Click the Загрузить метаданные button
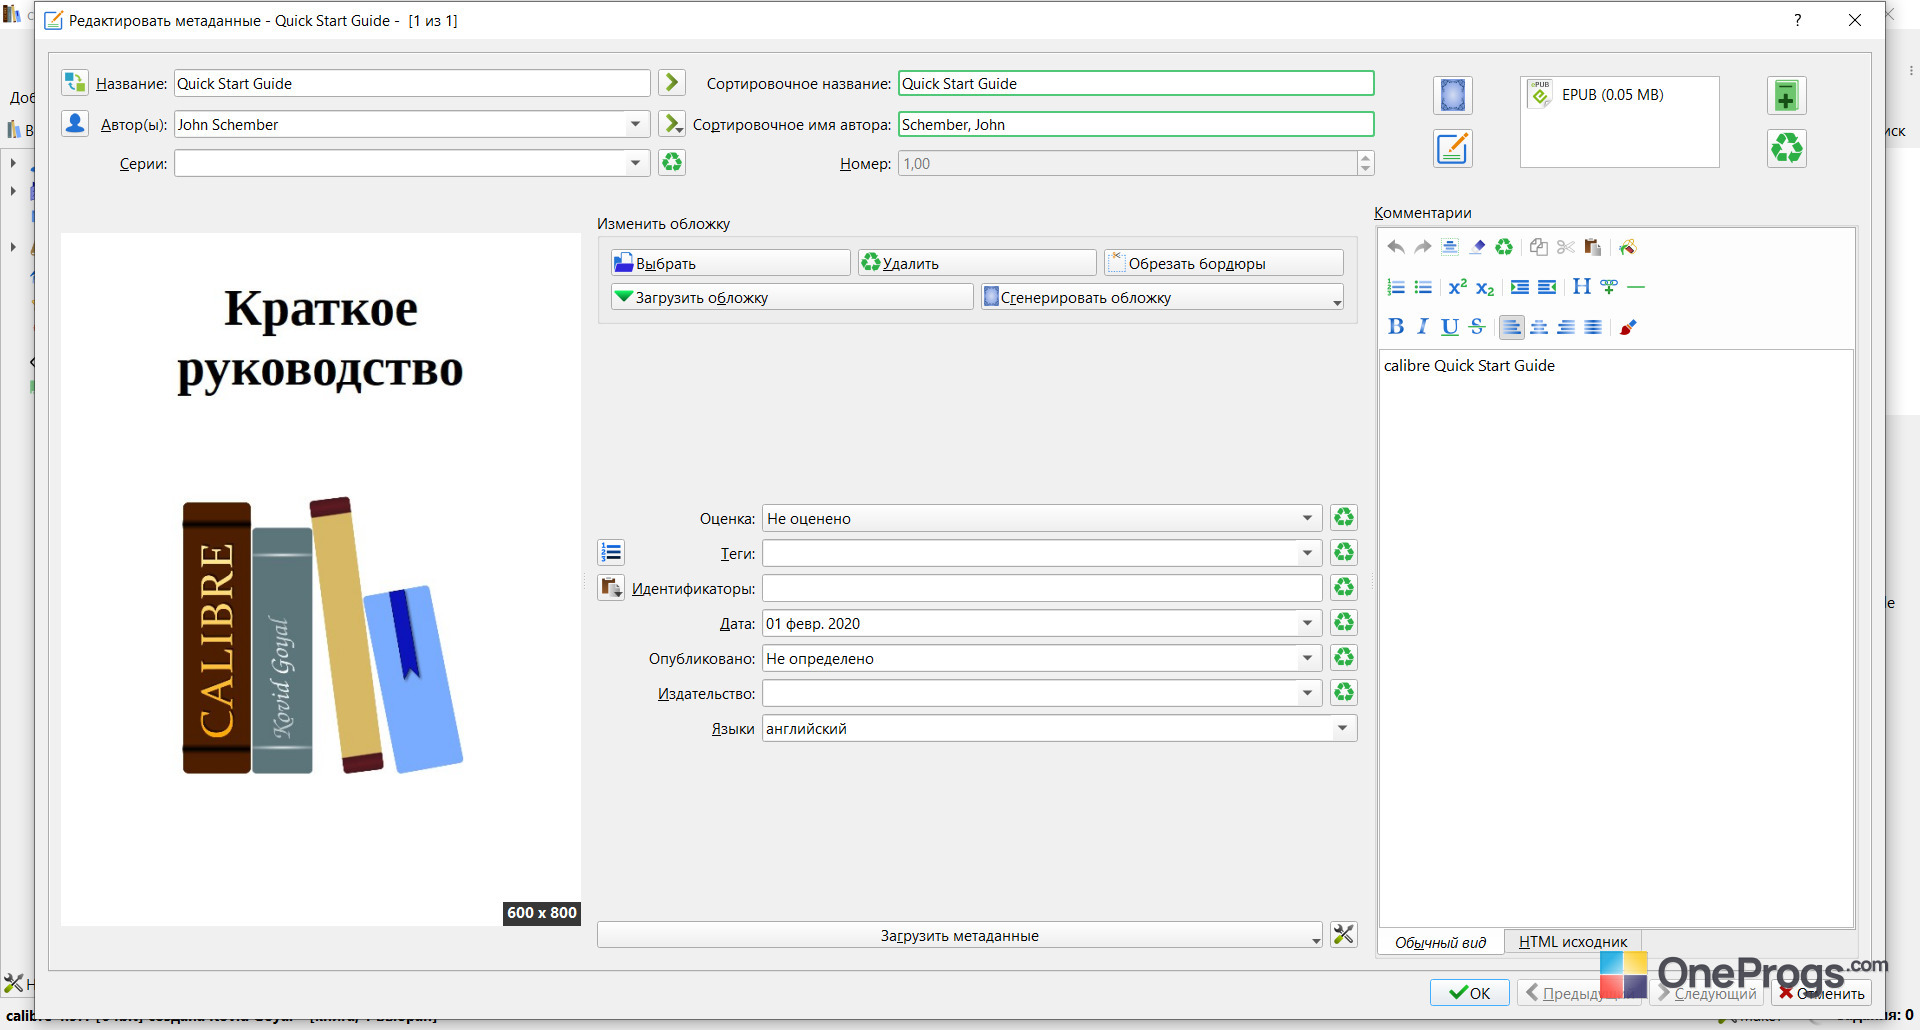The width and height of the screenshot is (1920, 1030). click(x=960, y=935)
